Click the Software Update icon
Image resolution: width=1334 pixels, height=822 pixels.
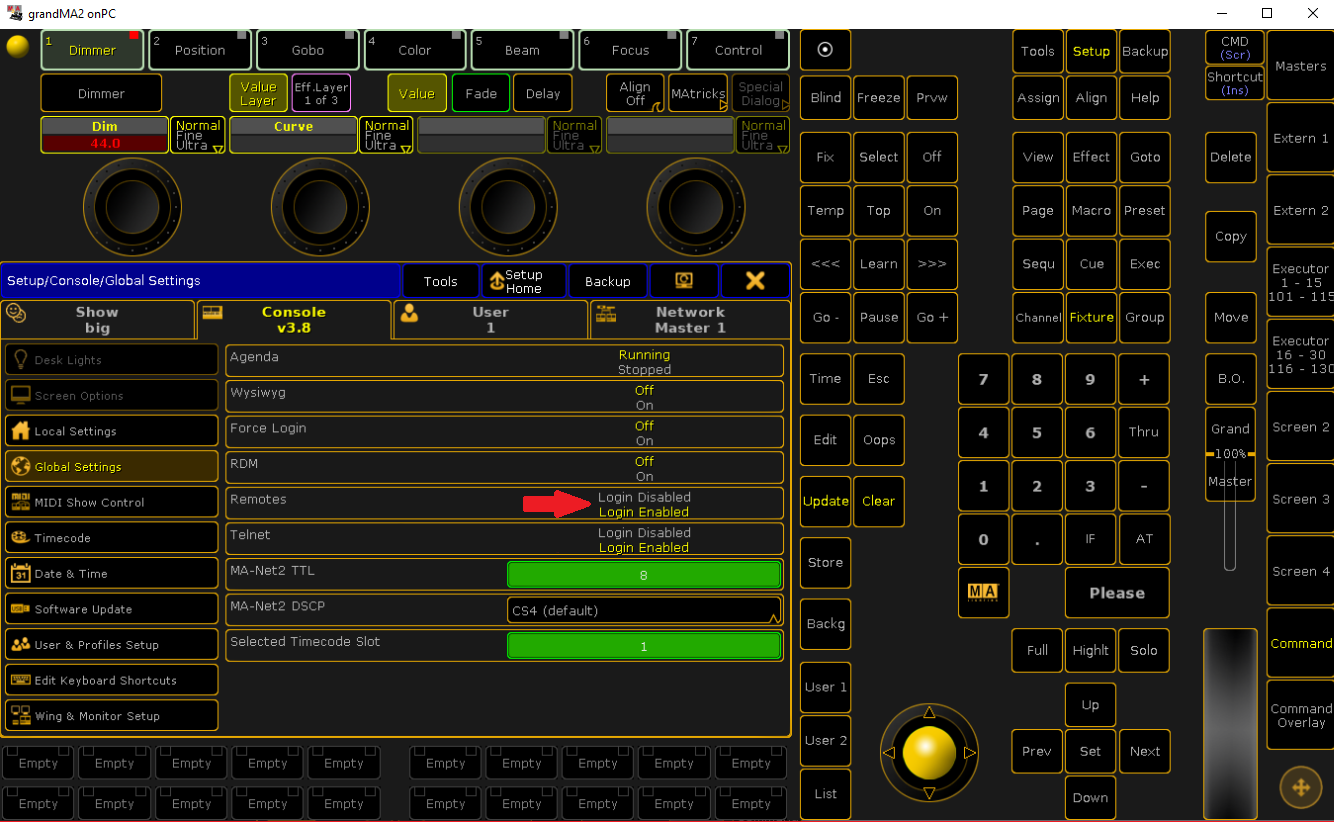click(x=20, y=609)
